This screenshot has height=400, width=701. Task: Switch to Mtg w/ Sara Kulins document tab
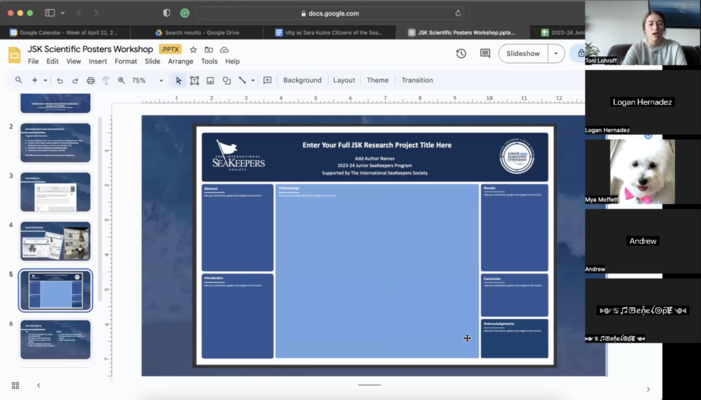tap(329, 33)
